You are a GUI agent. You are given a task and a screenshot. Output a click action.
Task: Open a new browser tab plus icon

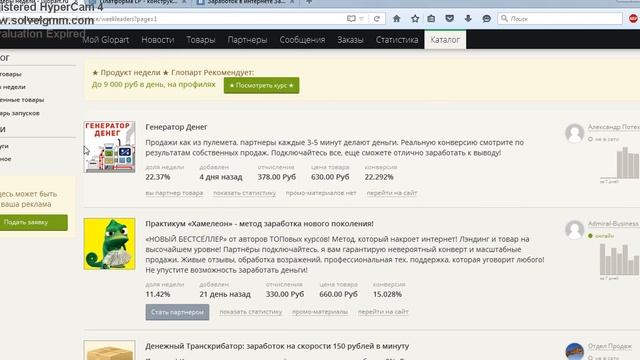(x=309, y=2)
